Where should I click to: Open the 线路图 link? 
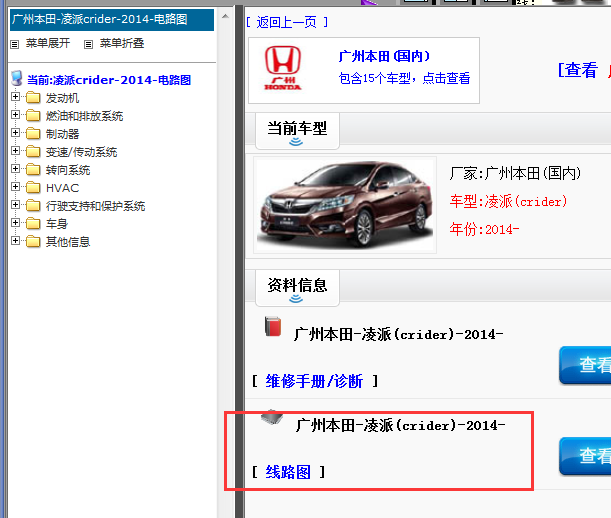288,472
